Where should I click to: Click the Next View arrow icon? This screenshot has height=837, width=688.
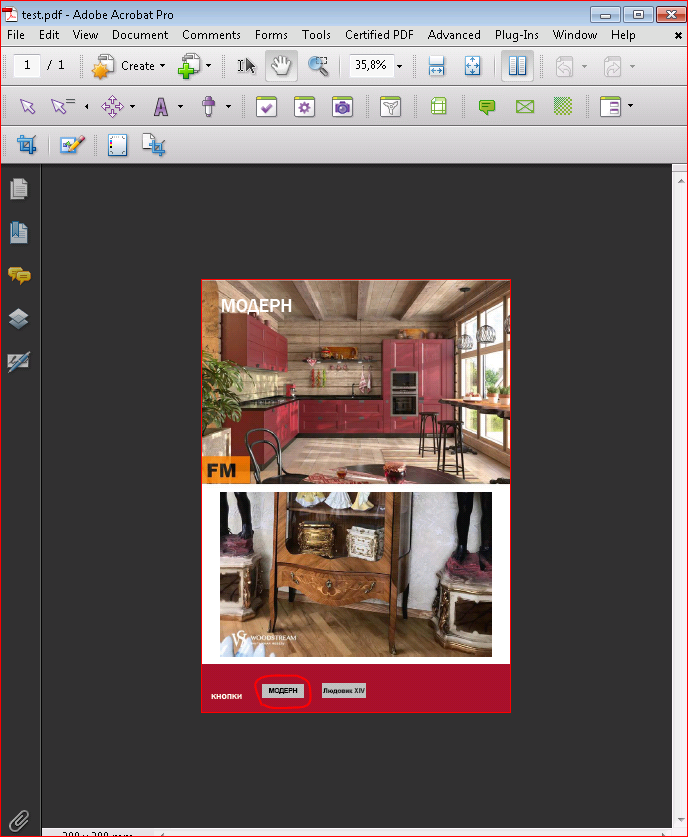[612, 67]
